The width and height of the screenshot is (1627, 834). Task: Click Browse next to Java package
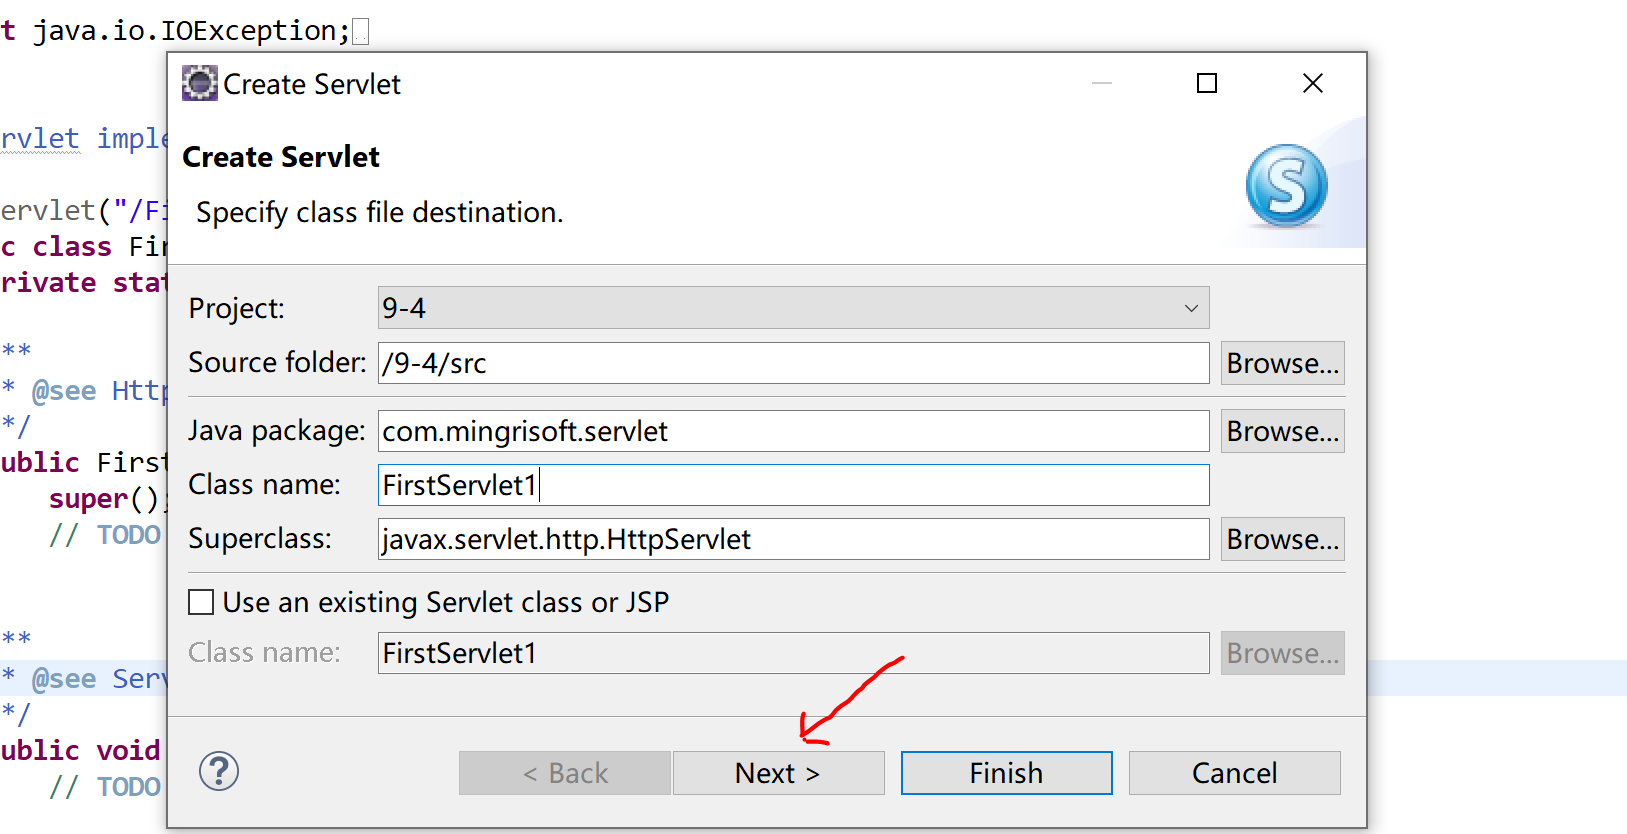pyautogui.click(x=1282, y=431)
